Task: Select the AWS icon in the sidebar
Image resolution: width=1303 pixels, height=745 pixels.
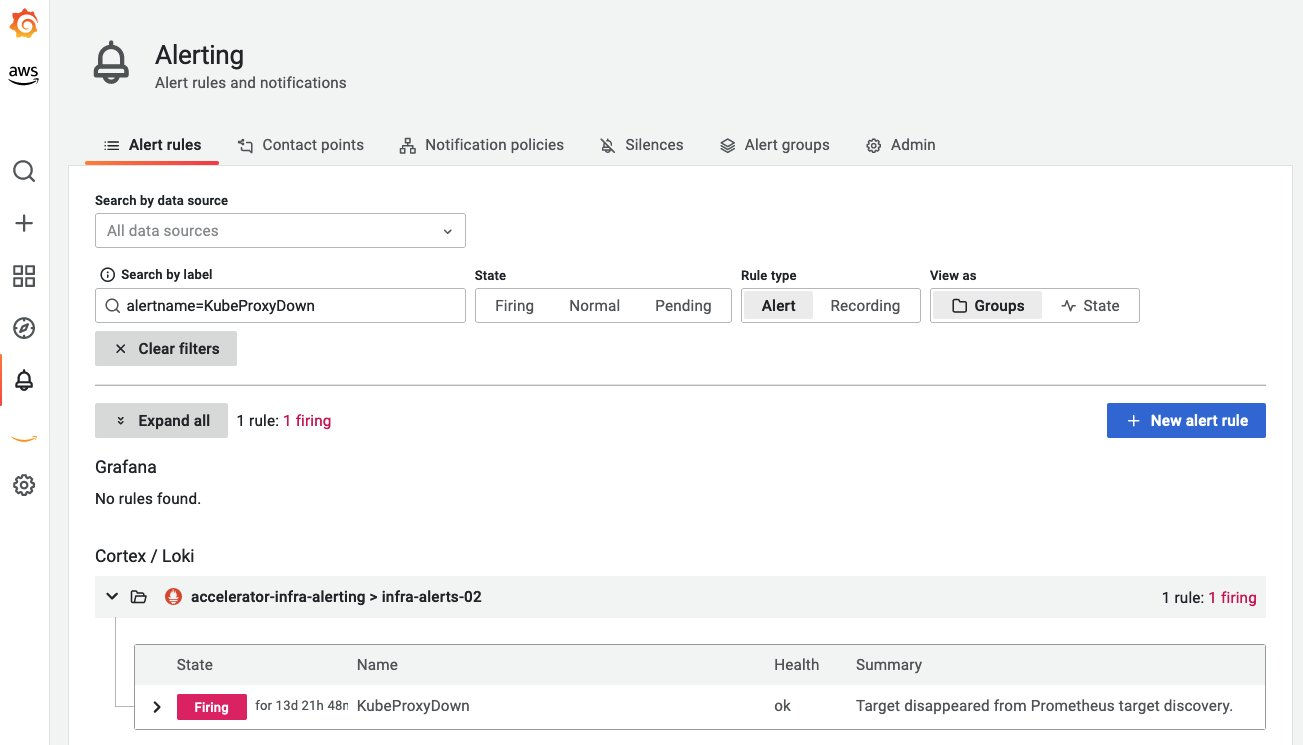Action: [x=23, y=72]
